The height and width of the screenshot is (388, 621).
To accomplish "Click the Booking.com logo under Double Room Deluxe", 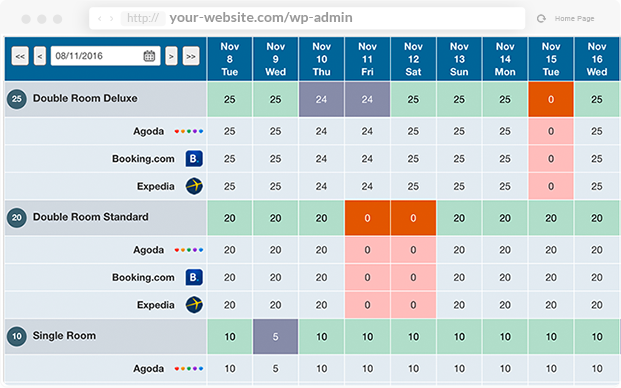I will [x=194, y=158].
